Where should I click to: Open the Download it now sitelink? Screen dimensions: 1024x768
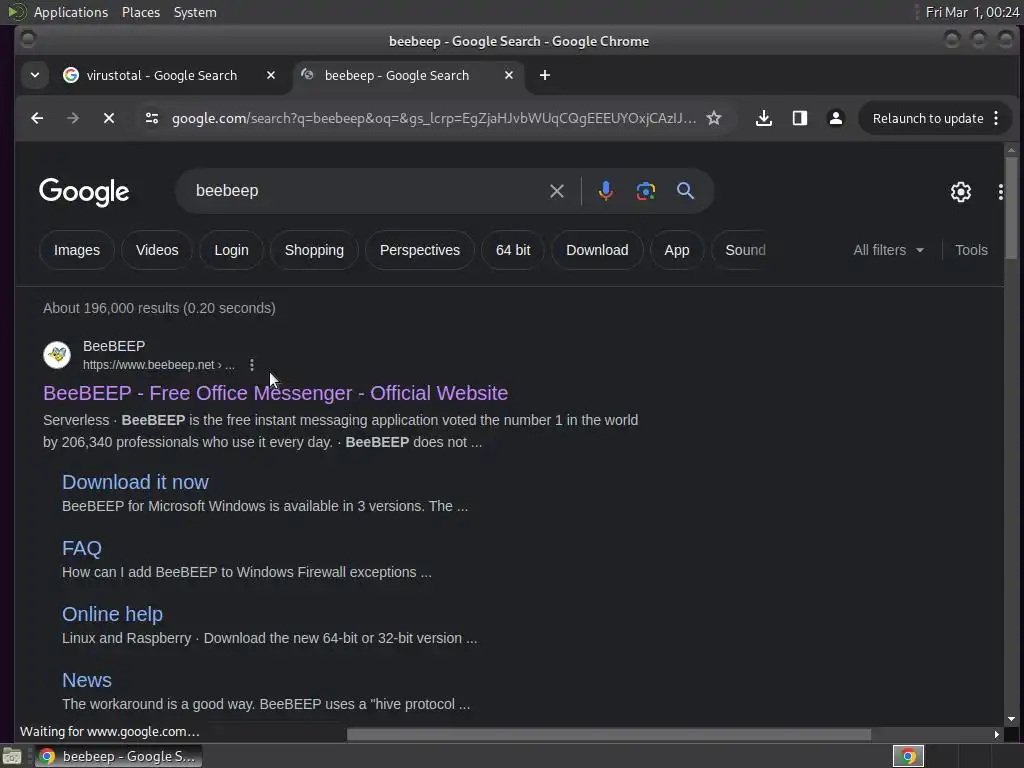point(135,482)
